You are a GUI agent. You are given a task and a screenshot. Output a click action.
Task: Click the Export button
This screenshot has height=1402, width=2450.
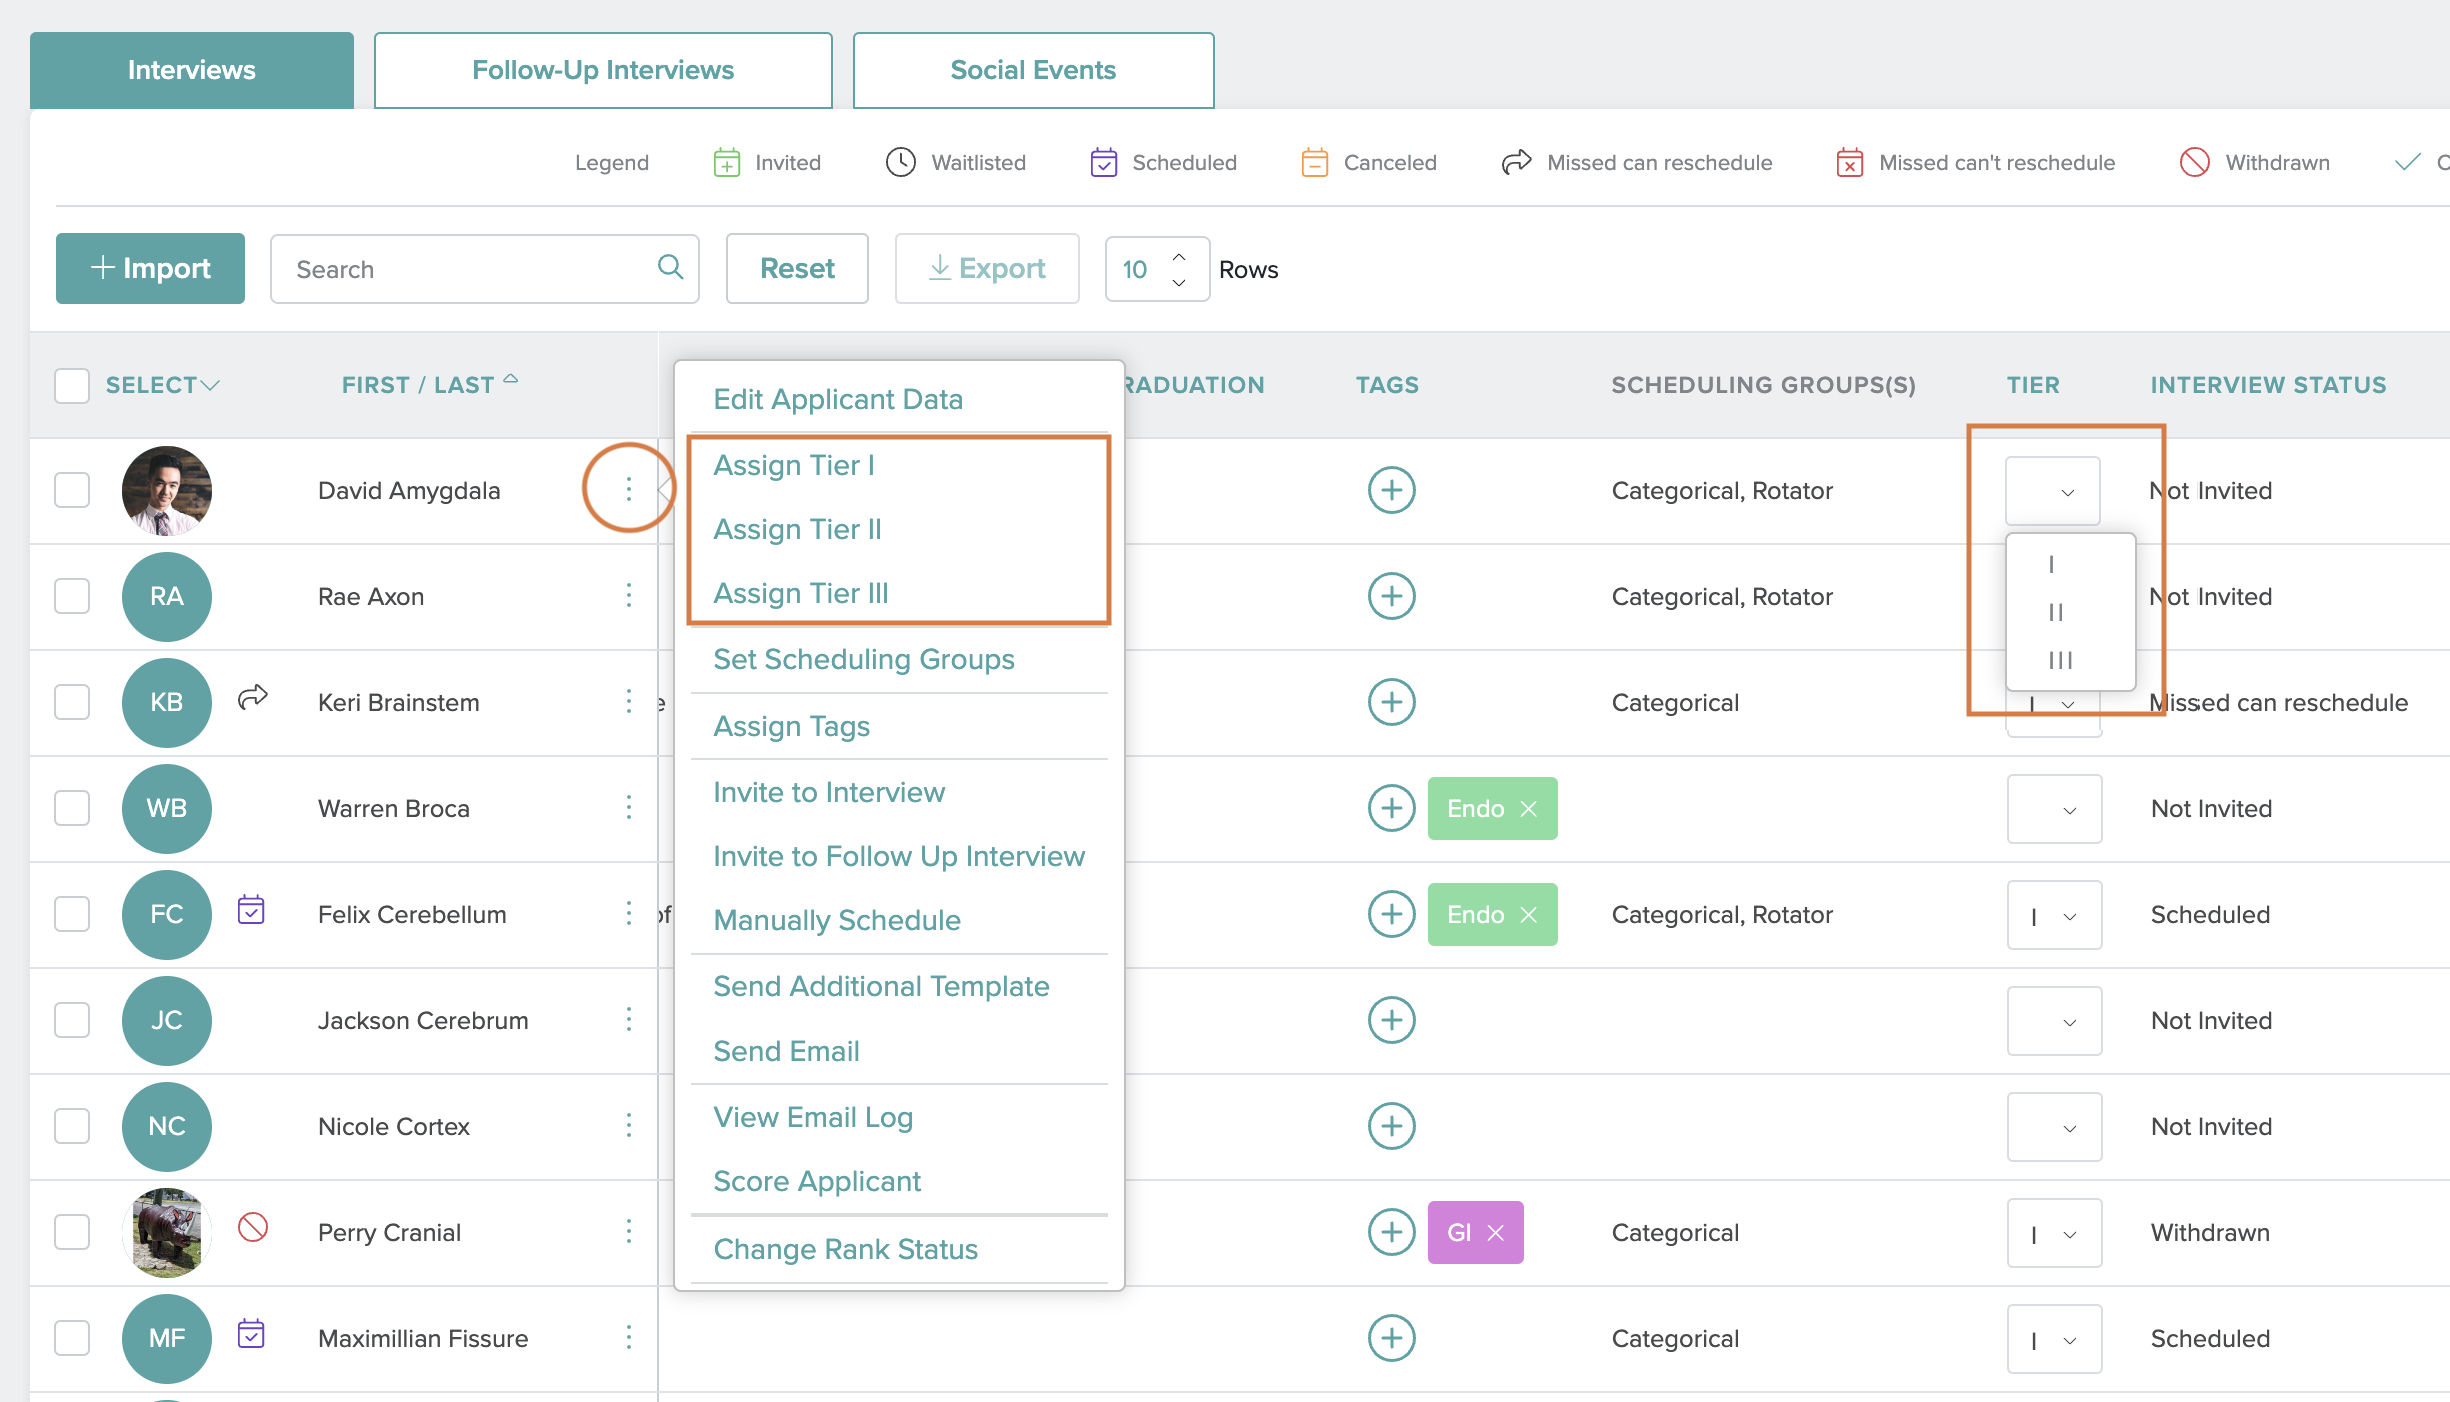[986, 268]
